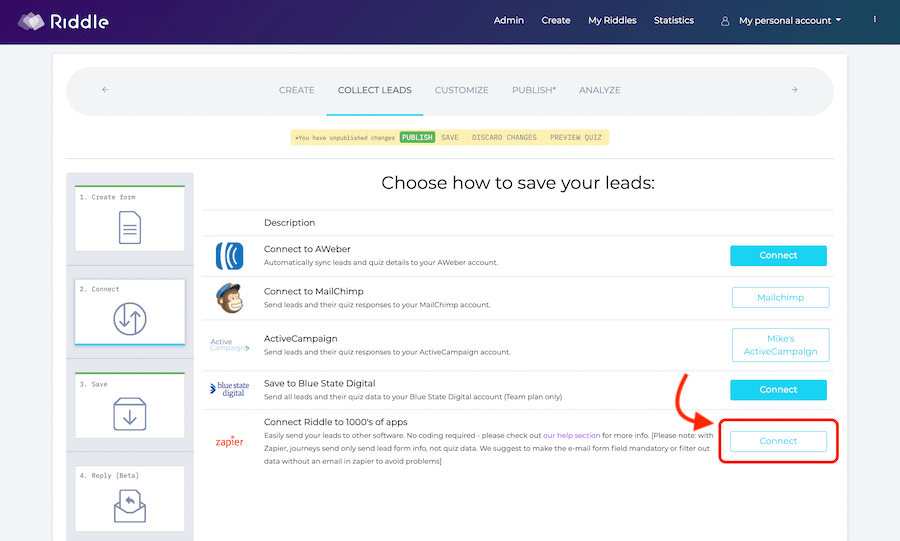Screen dimensions: 900x541
Task: Click the Riddle logo
Action: coord(63,21)
